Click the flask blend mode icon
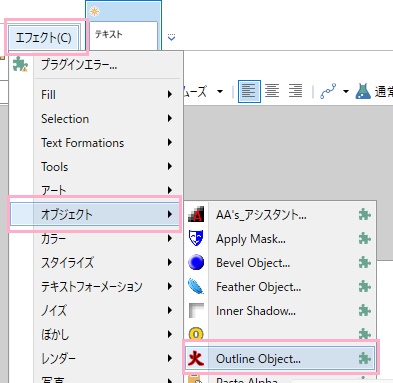Screen dimensions: 393x383 click(363, 91)
